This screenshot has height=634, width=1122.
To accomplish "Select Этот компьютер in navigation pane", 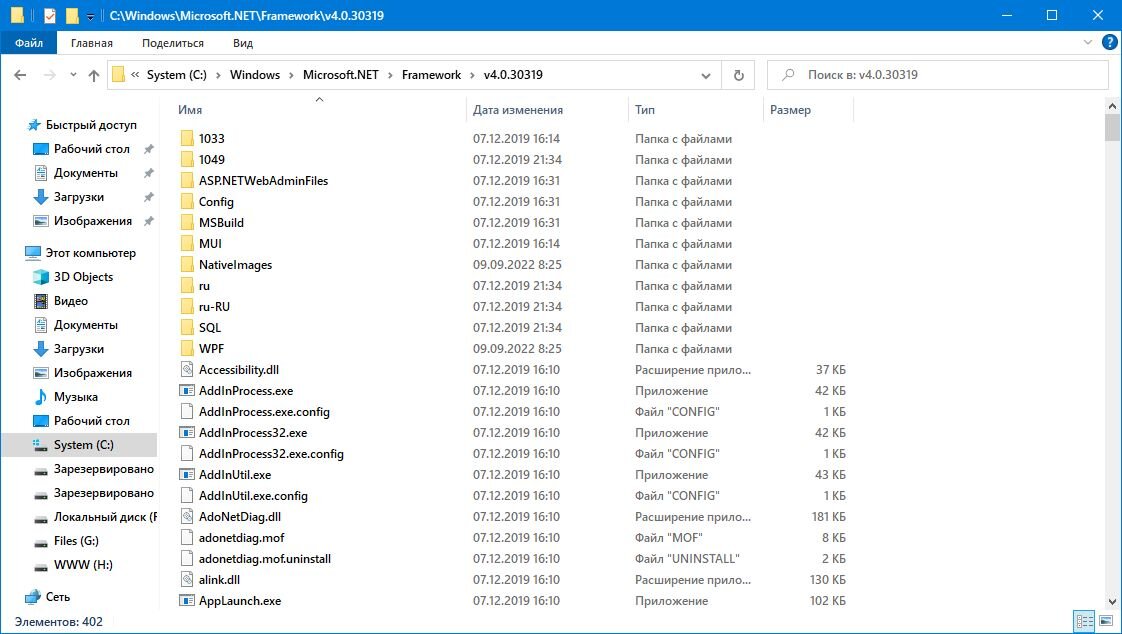I will pos(90,253).
